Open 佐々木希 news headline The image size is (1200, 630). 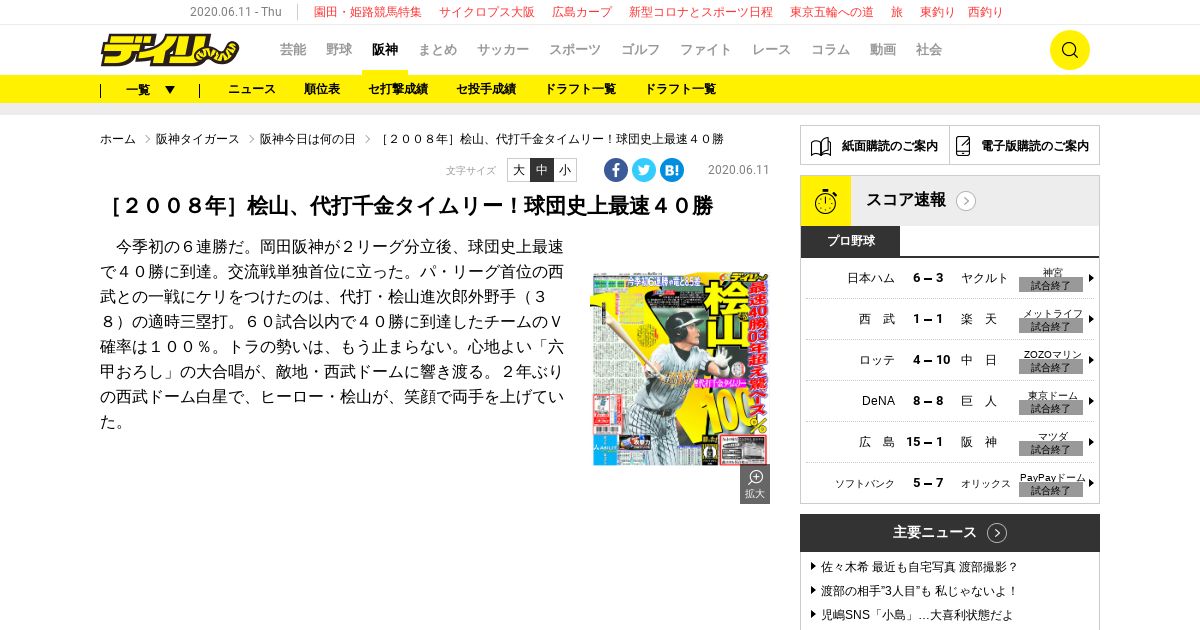click(919, 567)
